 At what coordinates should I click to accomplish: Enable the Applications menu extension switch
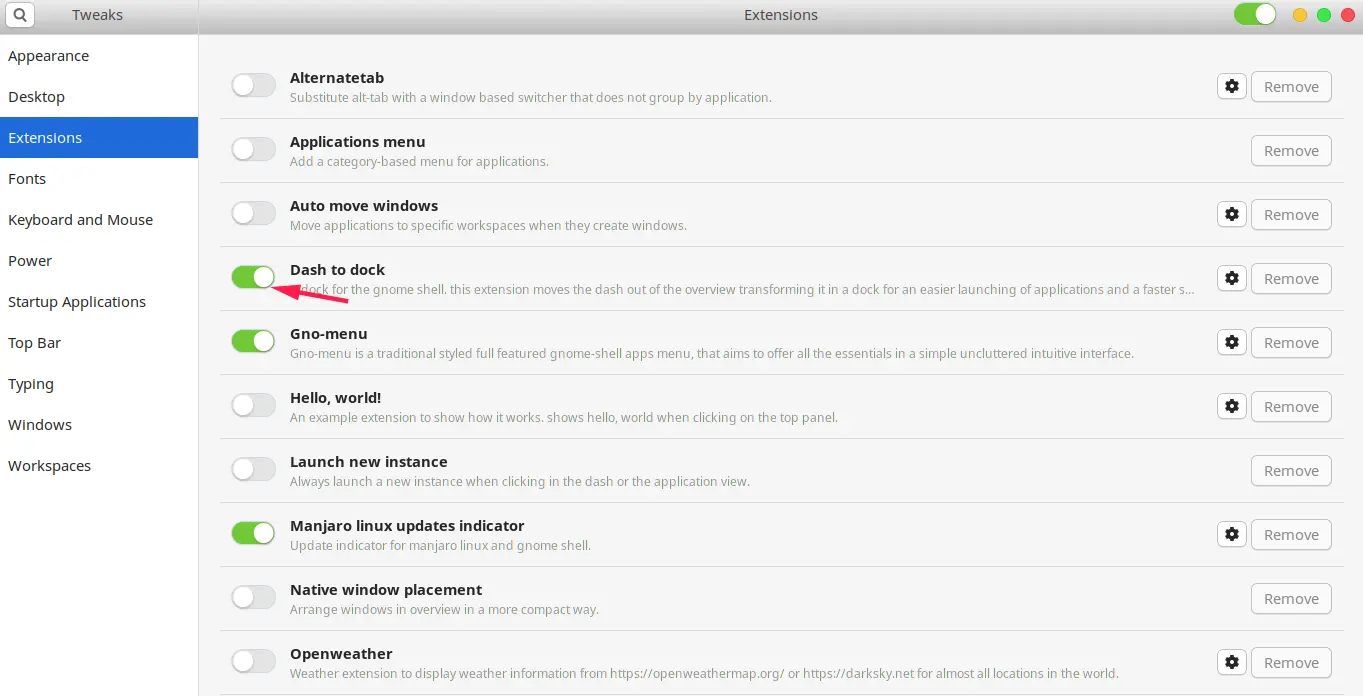click(x=253, y=150)
